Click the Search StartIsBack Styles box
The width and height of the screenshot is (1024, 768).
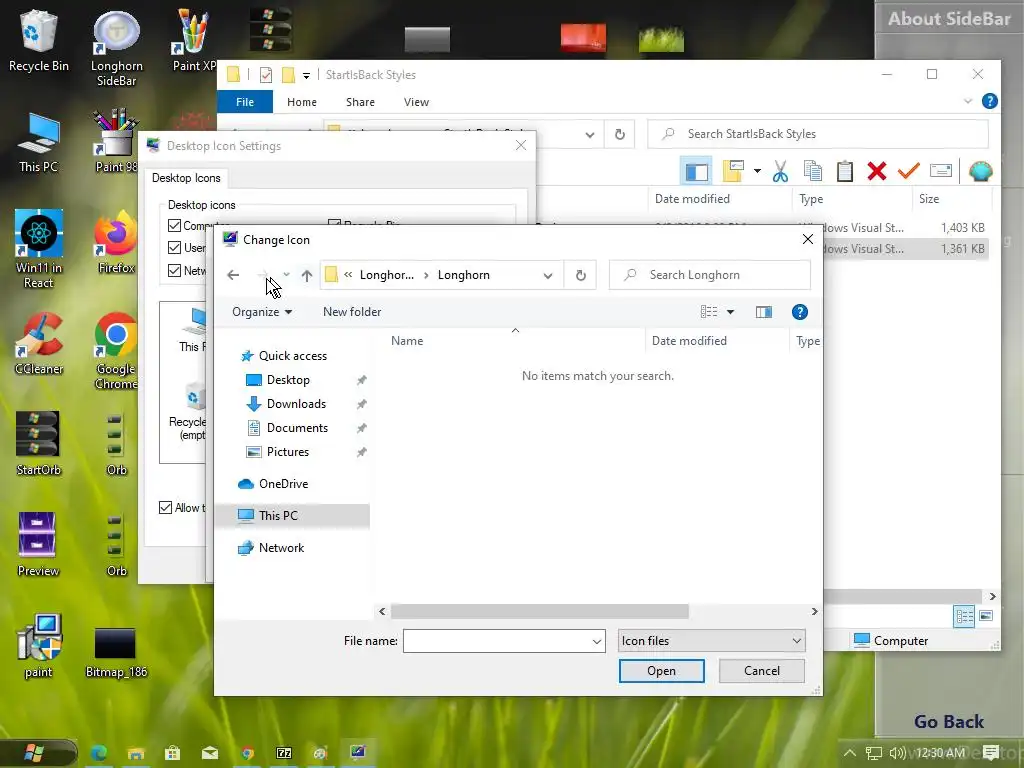(818, 134)
